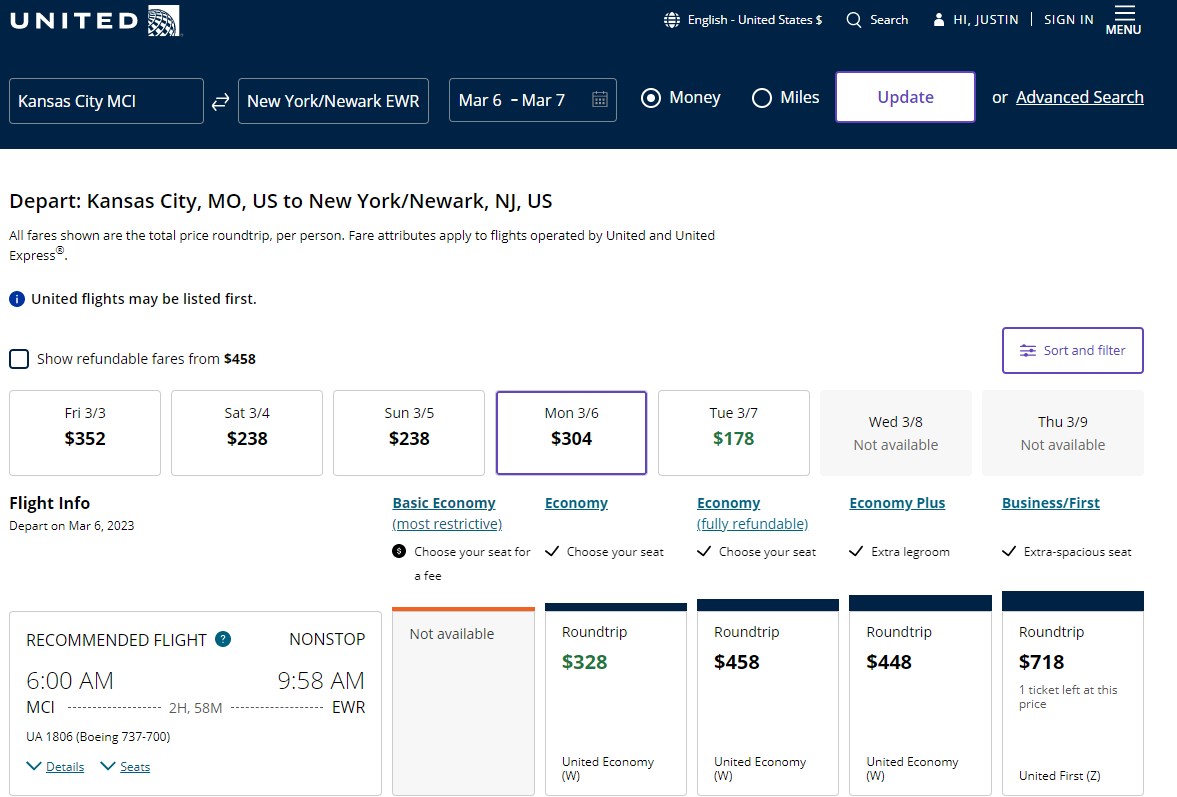1177x797 pixels.
Task: Click the filter sliders icon on Sort and filter
Action: [1027, 350]
